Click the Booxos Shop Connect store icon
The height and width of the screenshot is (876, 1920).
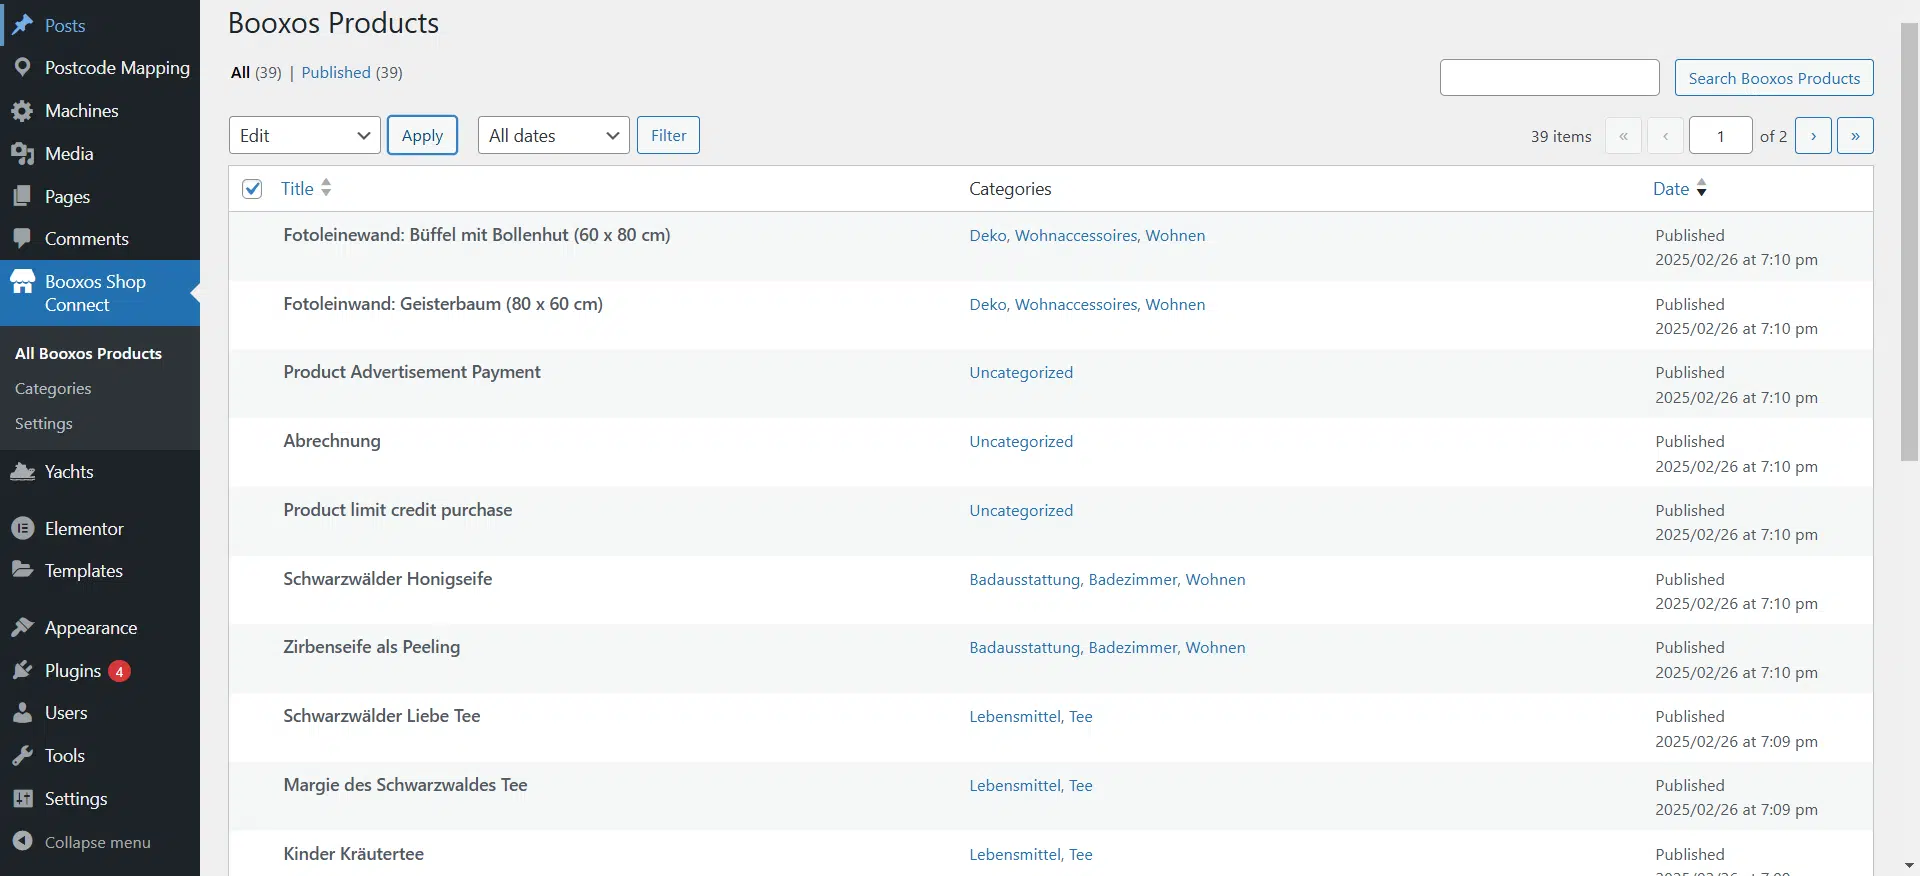(22, 283)
